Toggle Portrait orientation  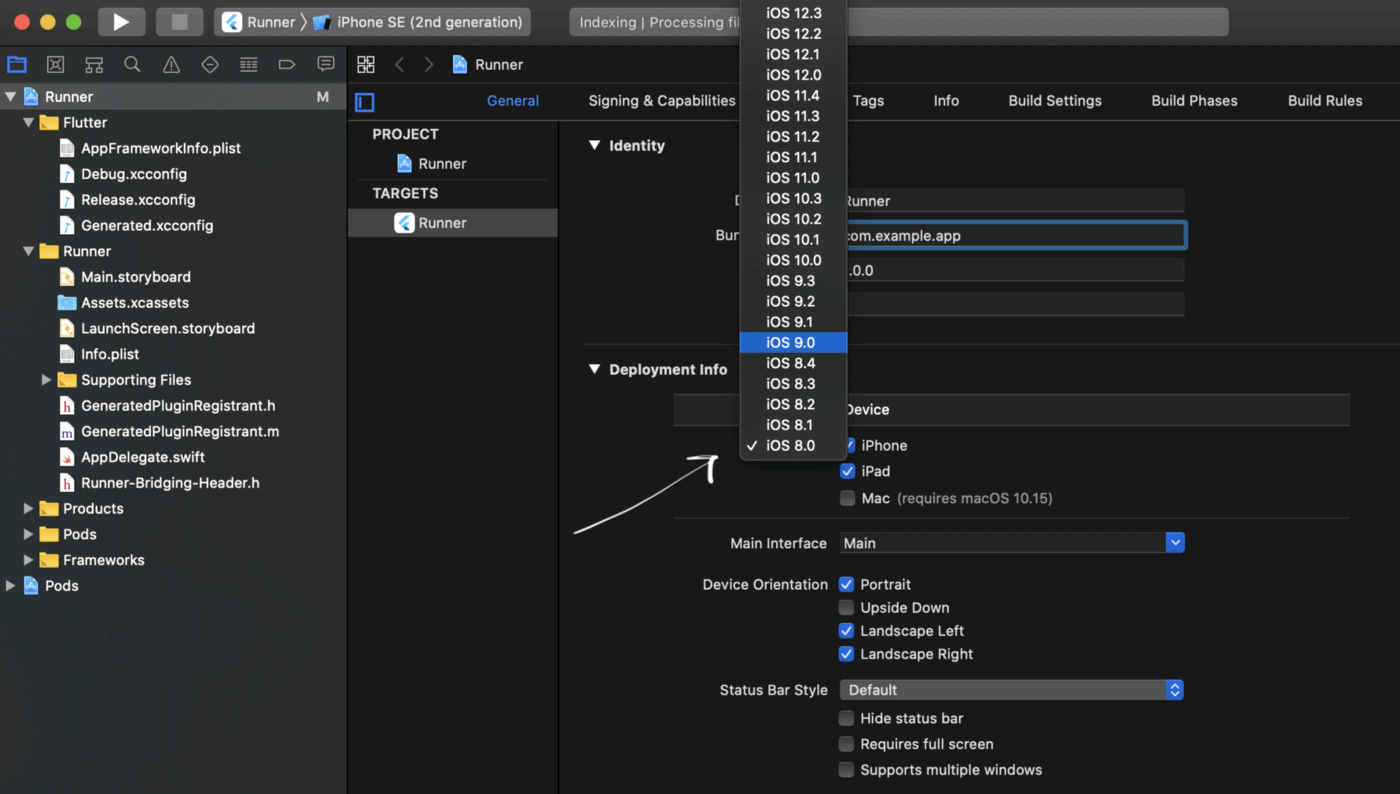(847, 584)
